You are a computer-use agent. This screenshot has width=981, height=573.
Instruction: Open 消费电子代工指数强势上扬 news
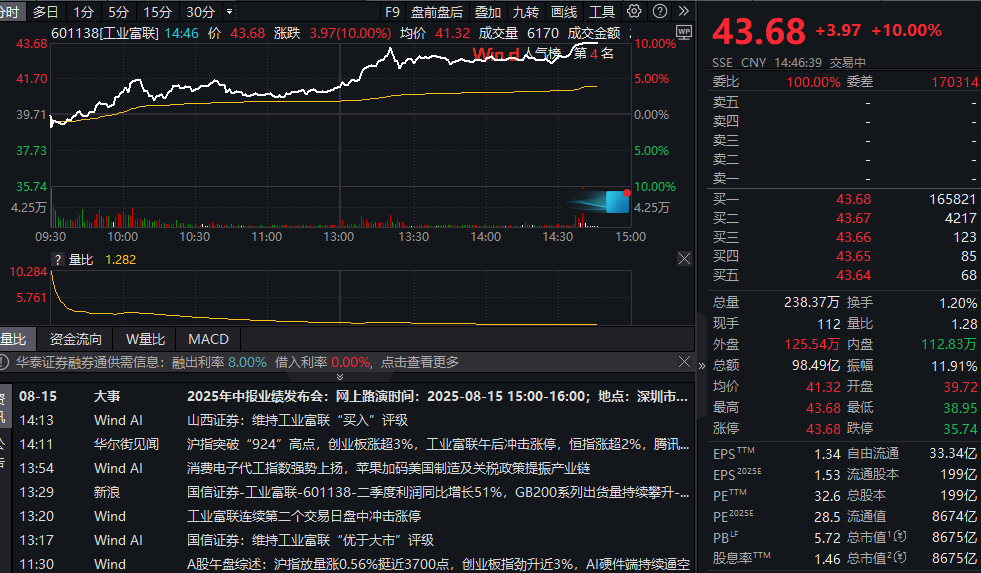pyautogui.click(x=388, y=468)
